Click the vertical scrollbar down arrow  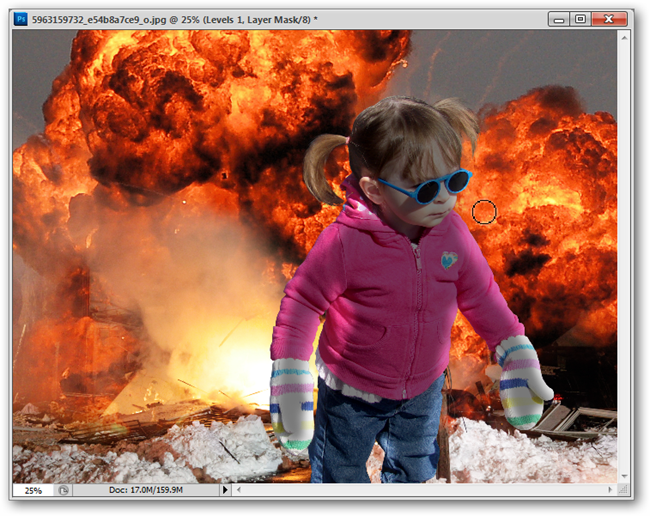point(624,476)
